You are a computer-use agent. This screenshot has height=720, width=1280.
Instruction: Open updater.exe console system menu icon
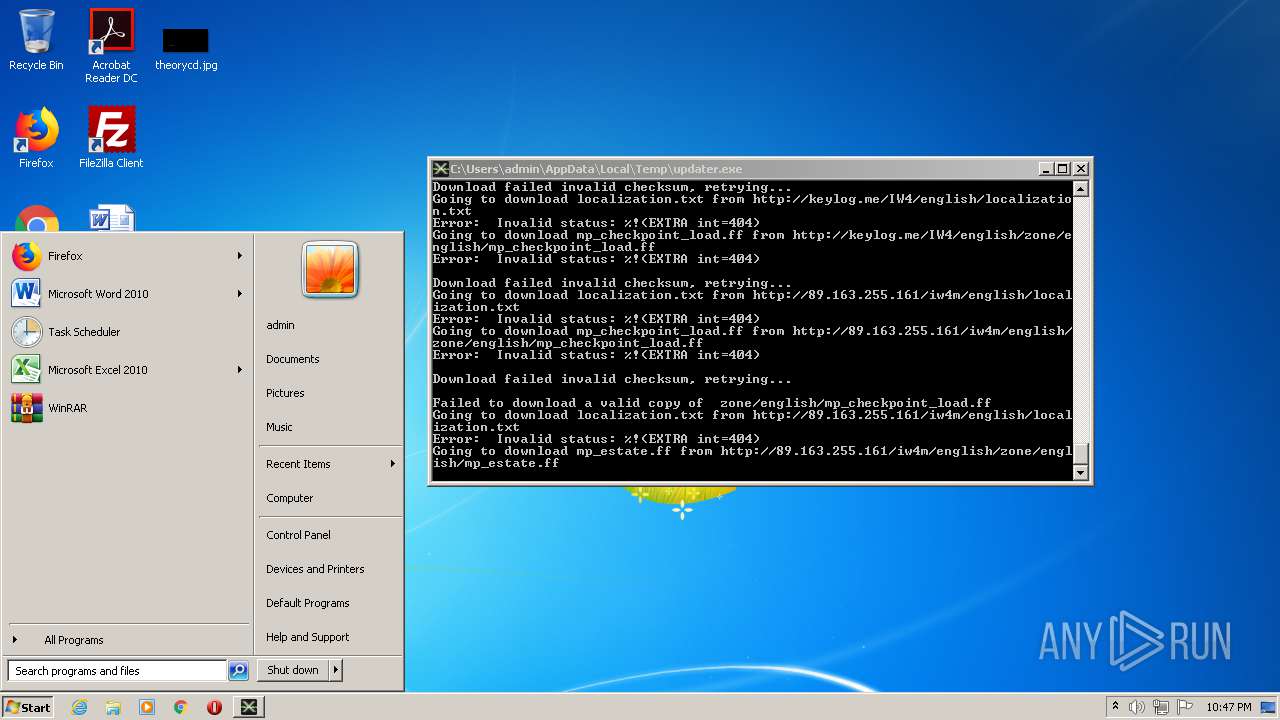(440, 169)
